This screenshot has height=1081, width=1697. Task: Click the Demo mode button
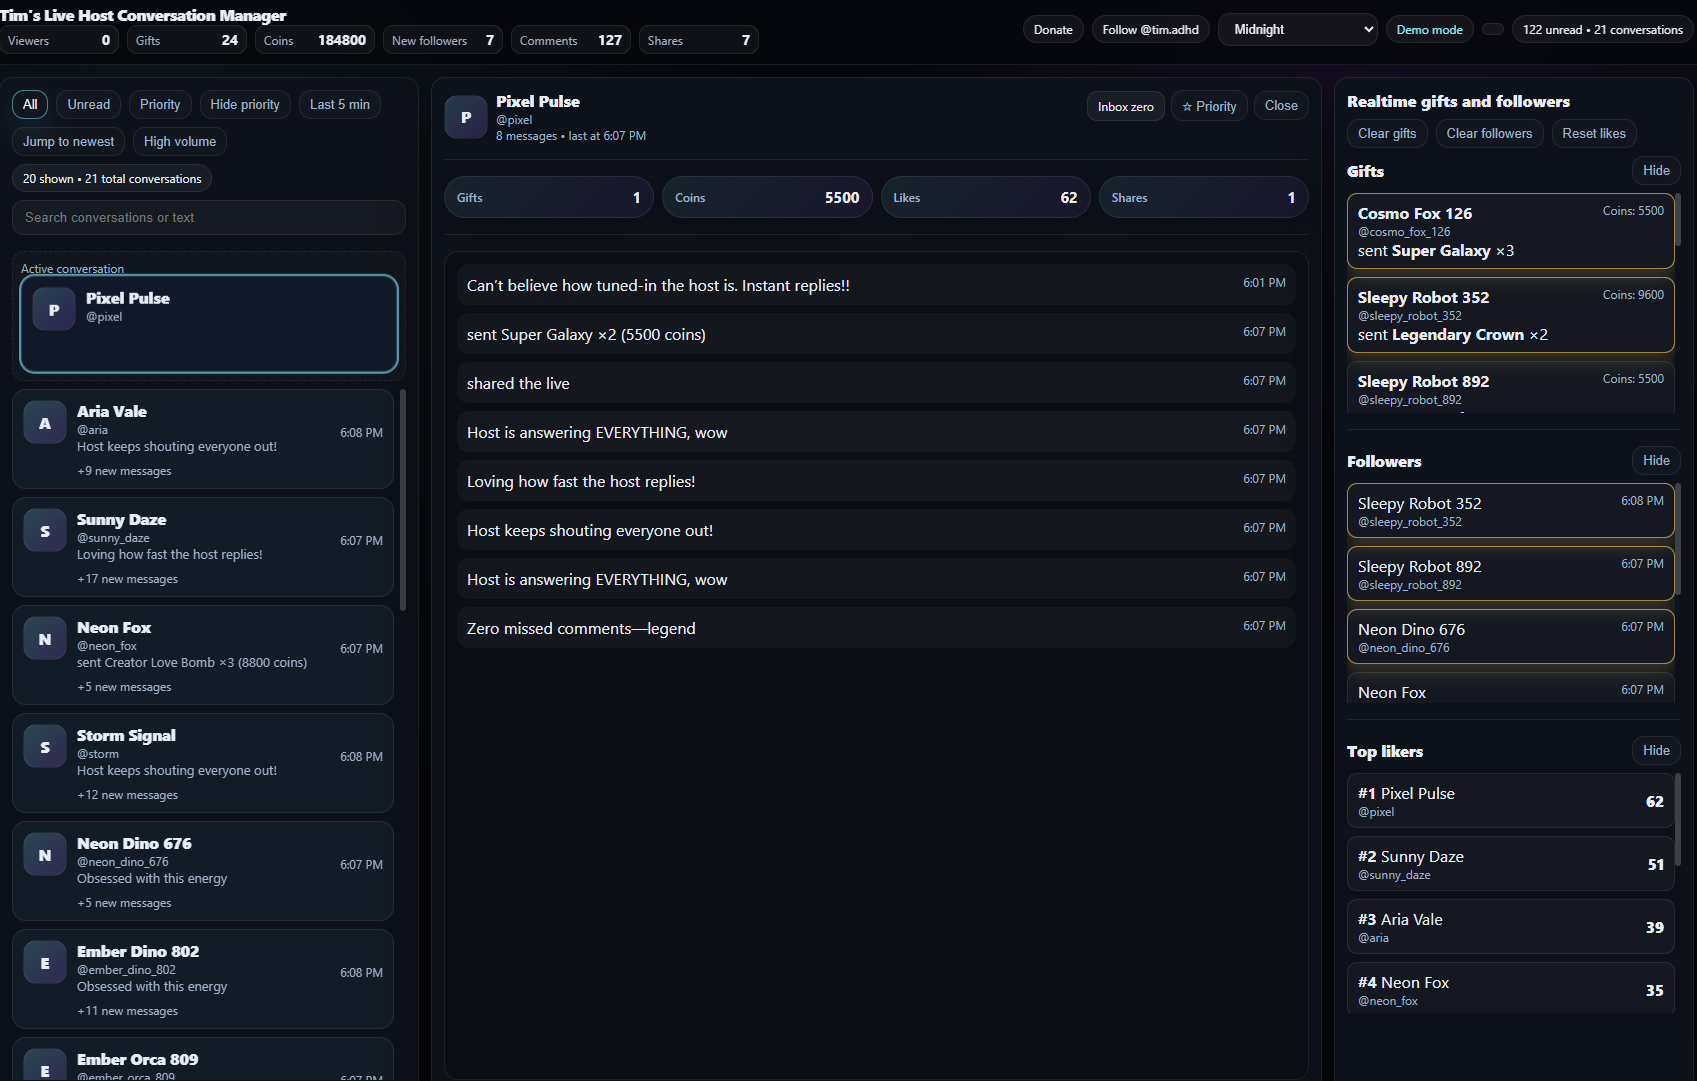[x=1429, y=30]
